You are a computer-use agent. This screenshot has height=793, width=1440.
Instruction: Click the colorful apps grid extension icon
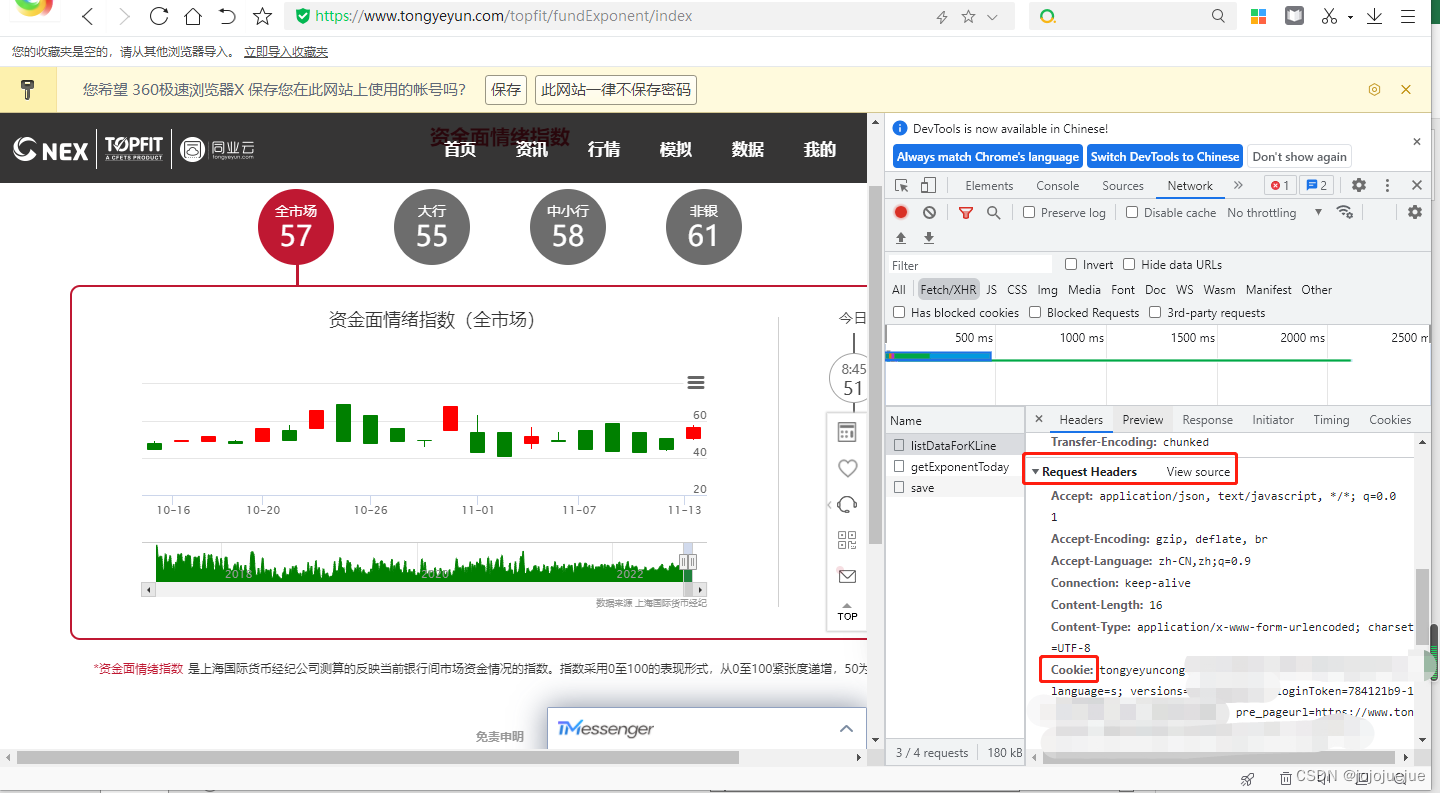(x=1259, y=16)
